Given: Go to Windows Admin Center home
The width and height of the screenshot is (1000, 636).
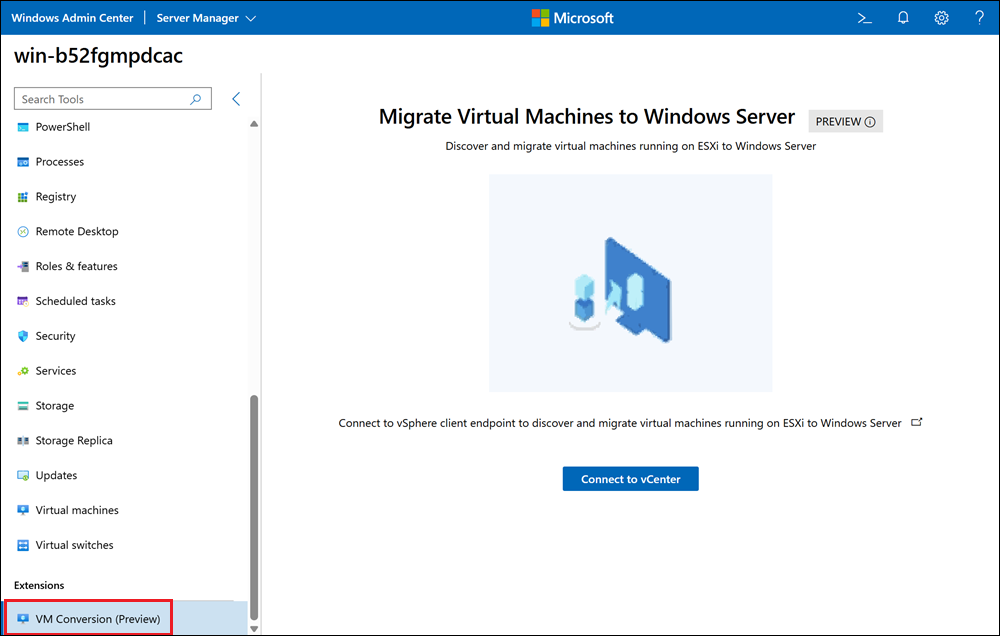Looking at the screenshot, I should 71,17.
